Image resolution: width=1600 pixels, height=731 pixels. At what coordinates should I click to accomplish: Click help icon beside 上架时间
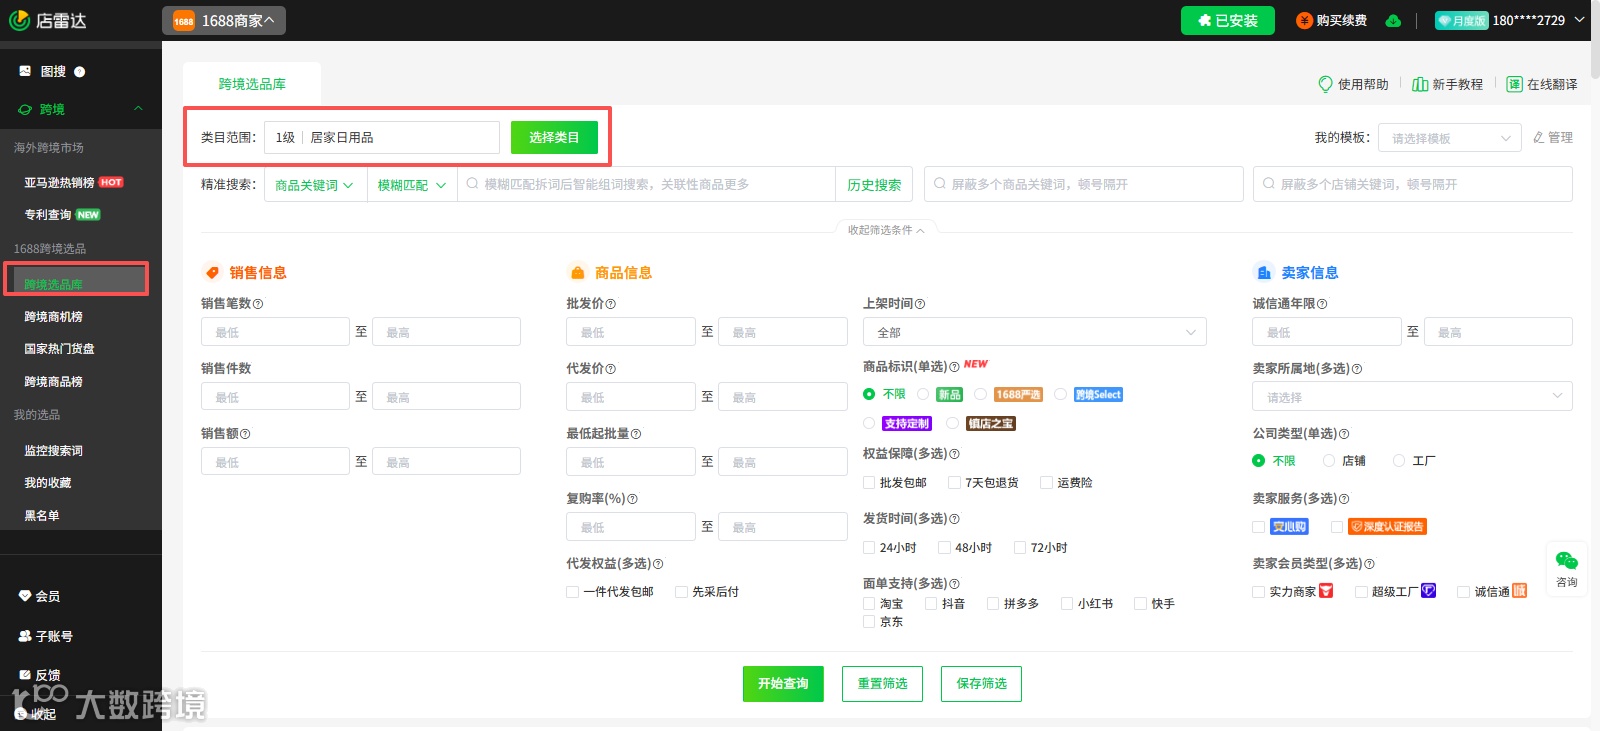[920, 304]
